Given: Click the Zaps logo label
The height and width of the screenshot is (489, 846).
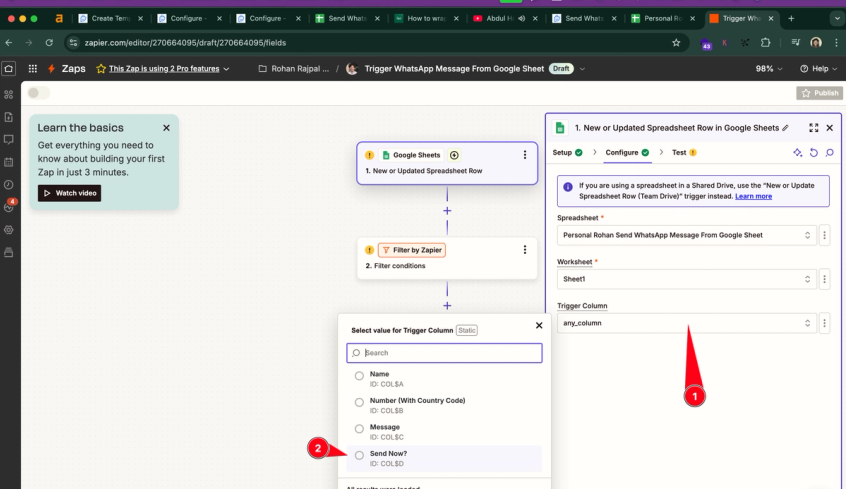Looking at the screenshot, I should (73, 69).
